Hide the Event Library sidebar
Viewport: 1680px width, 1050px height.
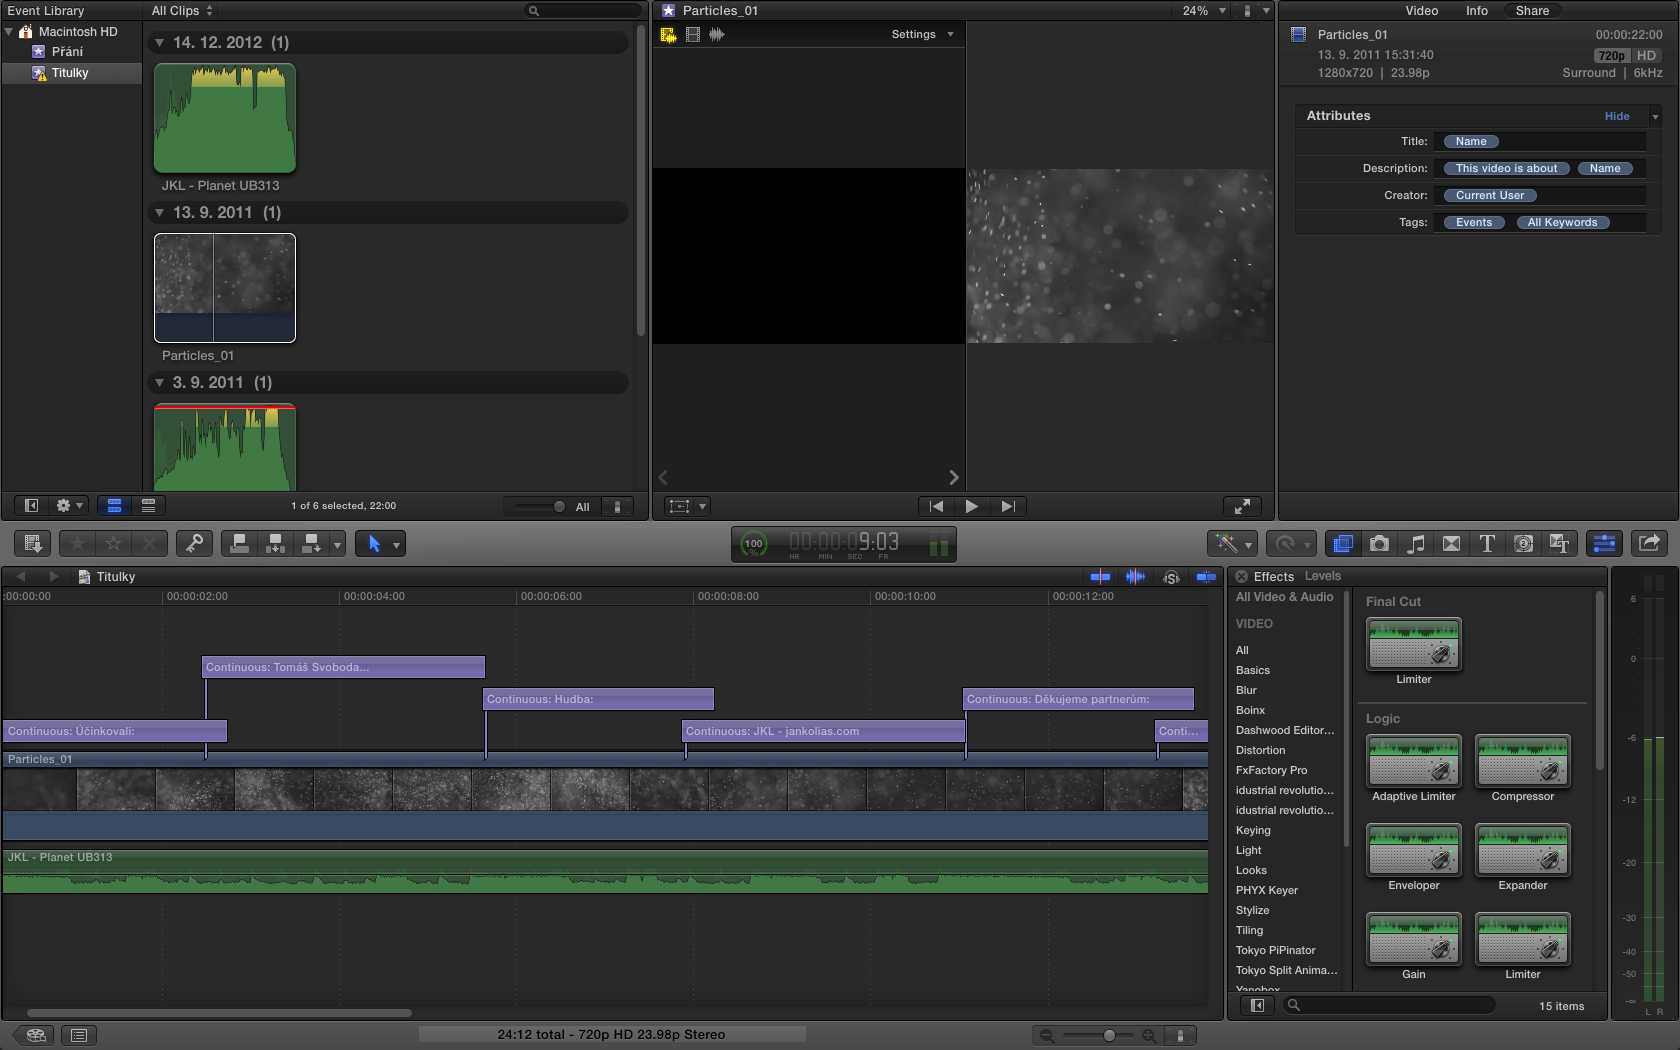point(31,506)
